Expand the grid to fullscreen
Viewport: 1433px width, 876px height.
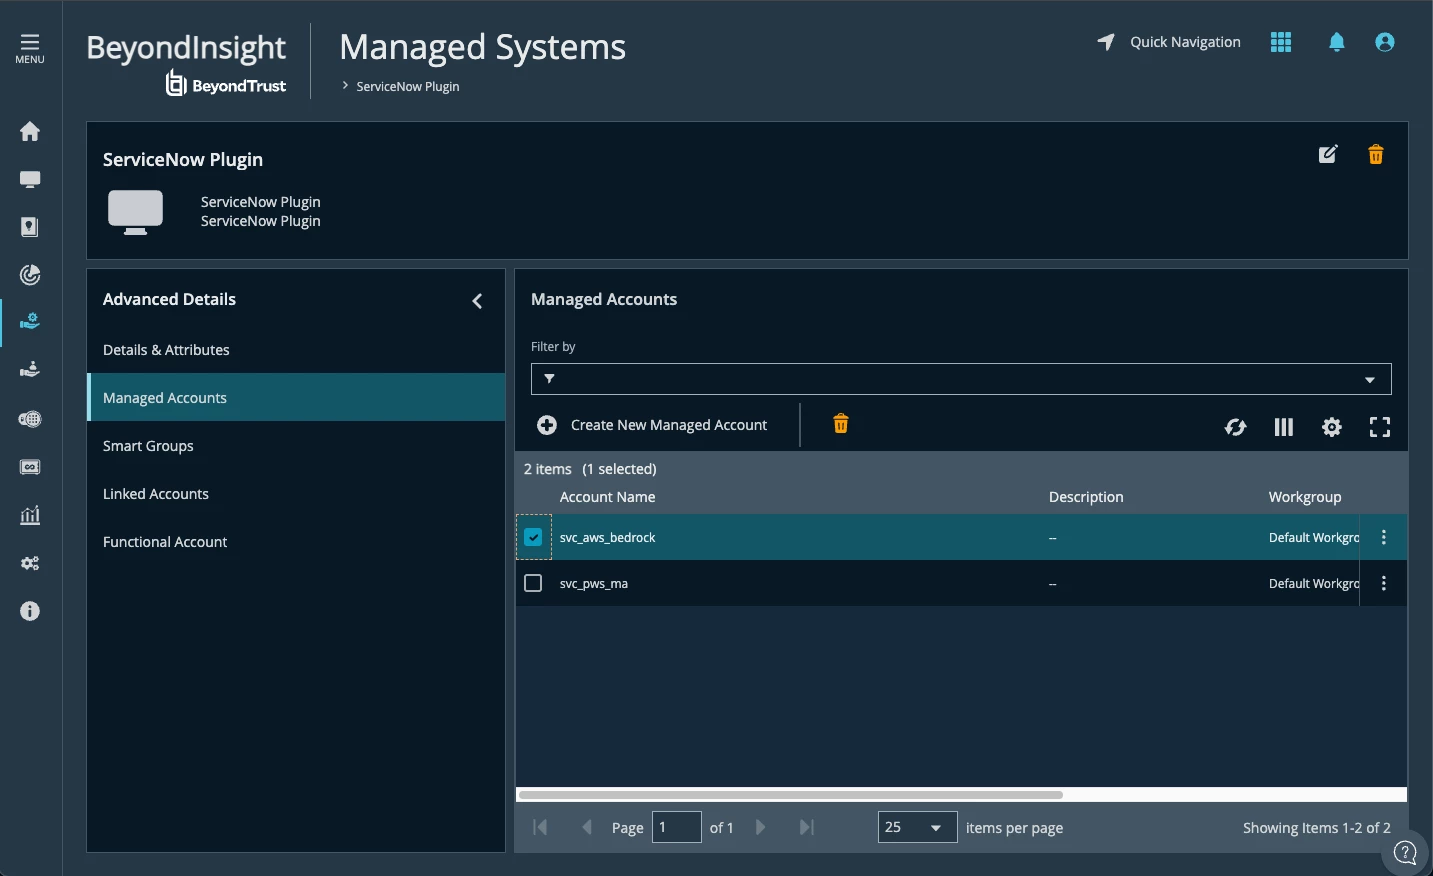[x=1380, y=427]
